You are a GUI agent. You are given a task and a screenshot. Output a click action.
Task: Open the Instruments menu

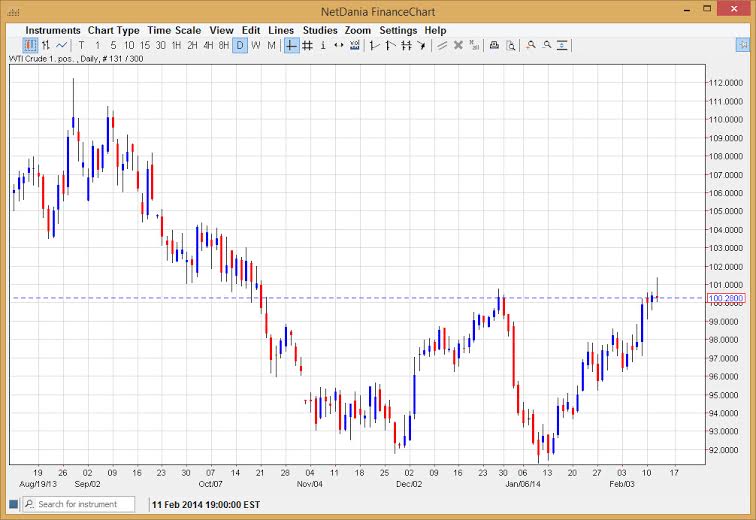click(53, 30)
